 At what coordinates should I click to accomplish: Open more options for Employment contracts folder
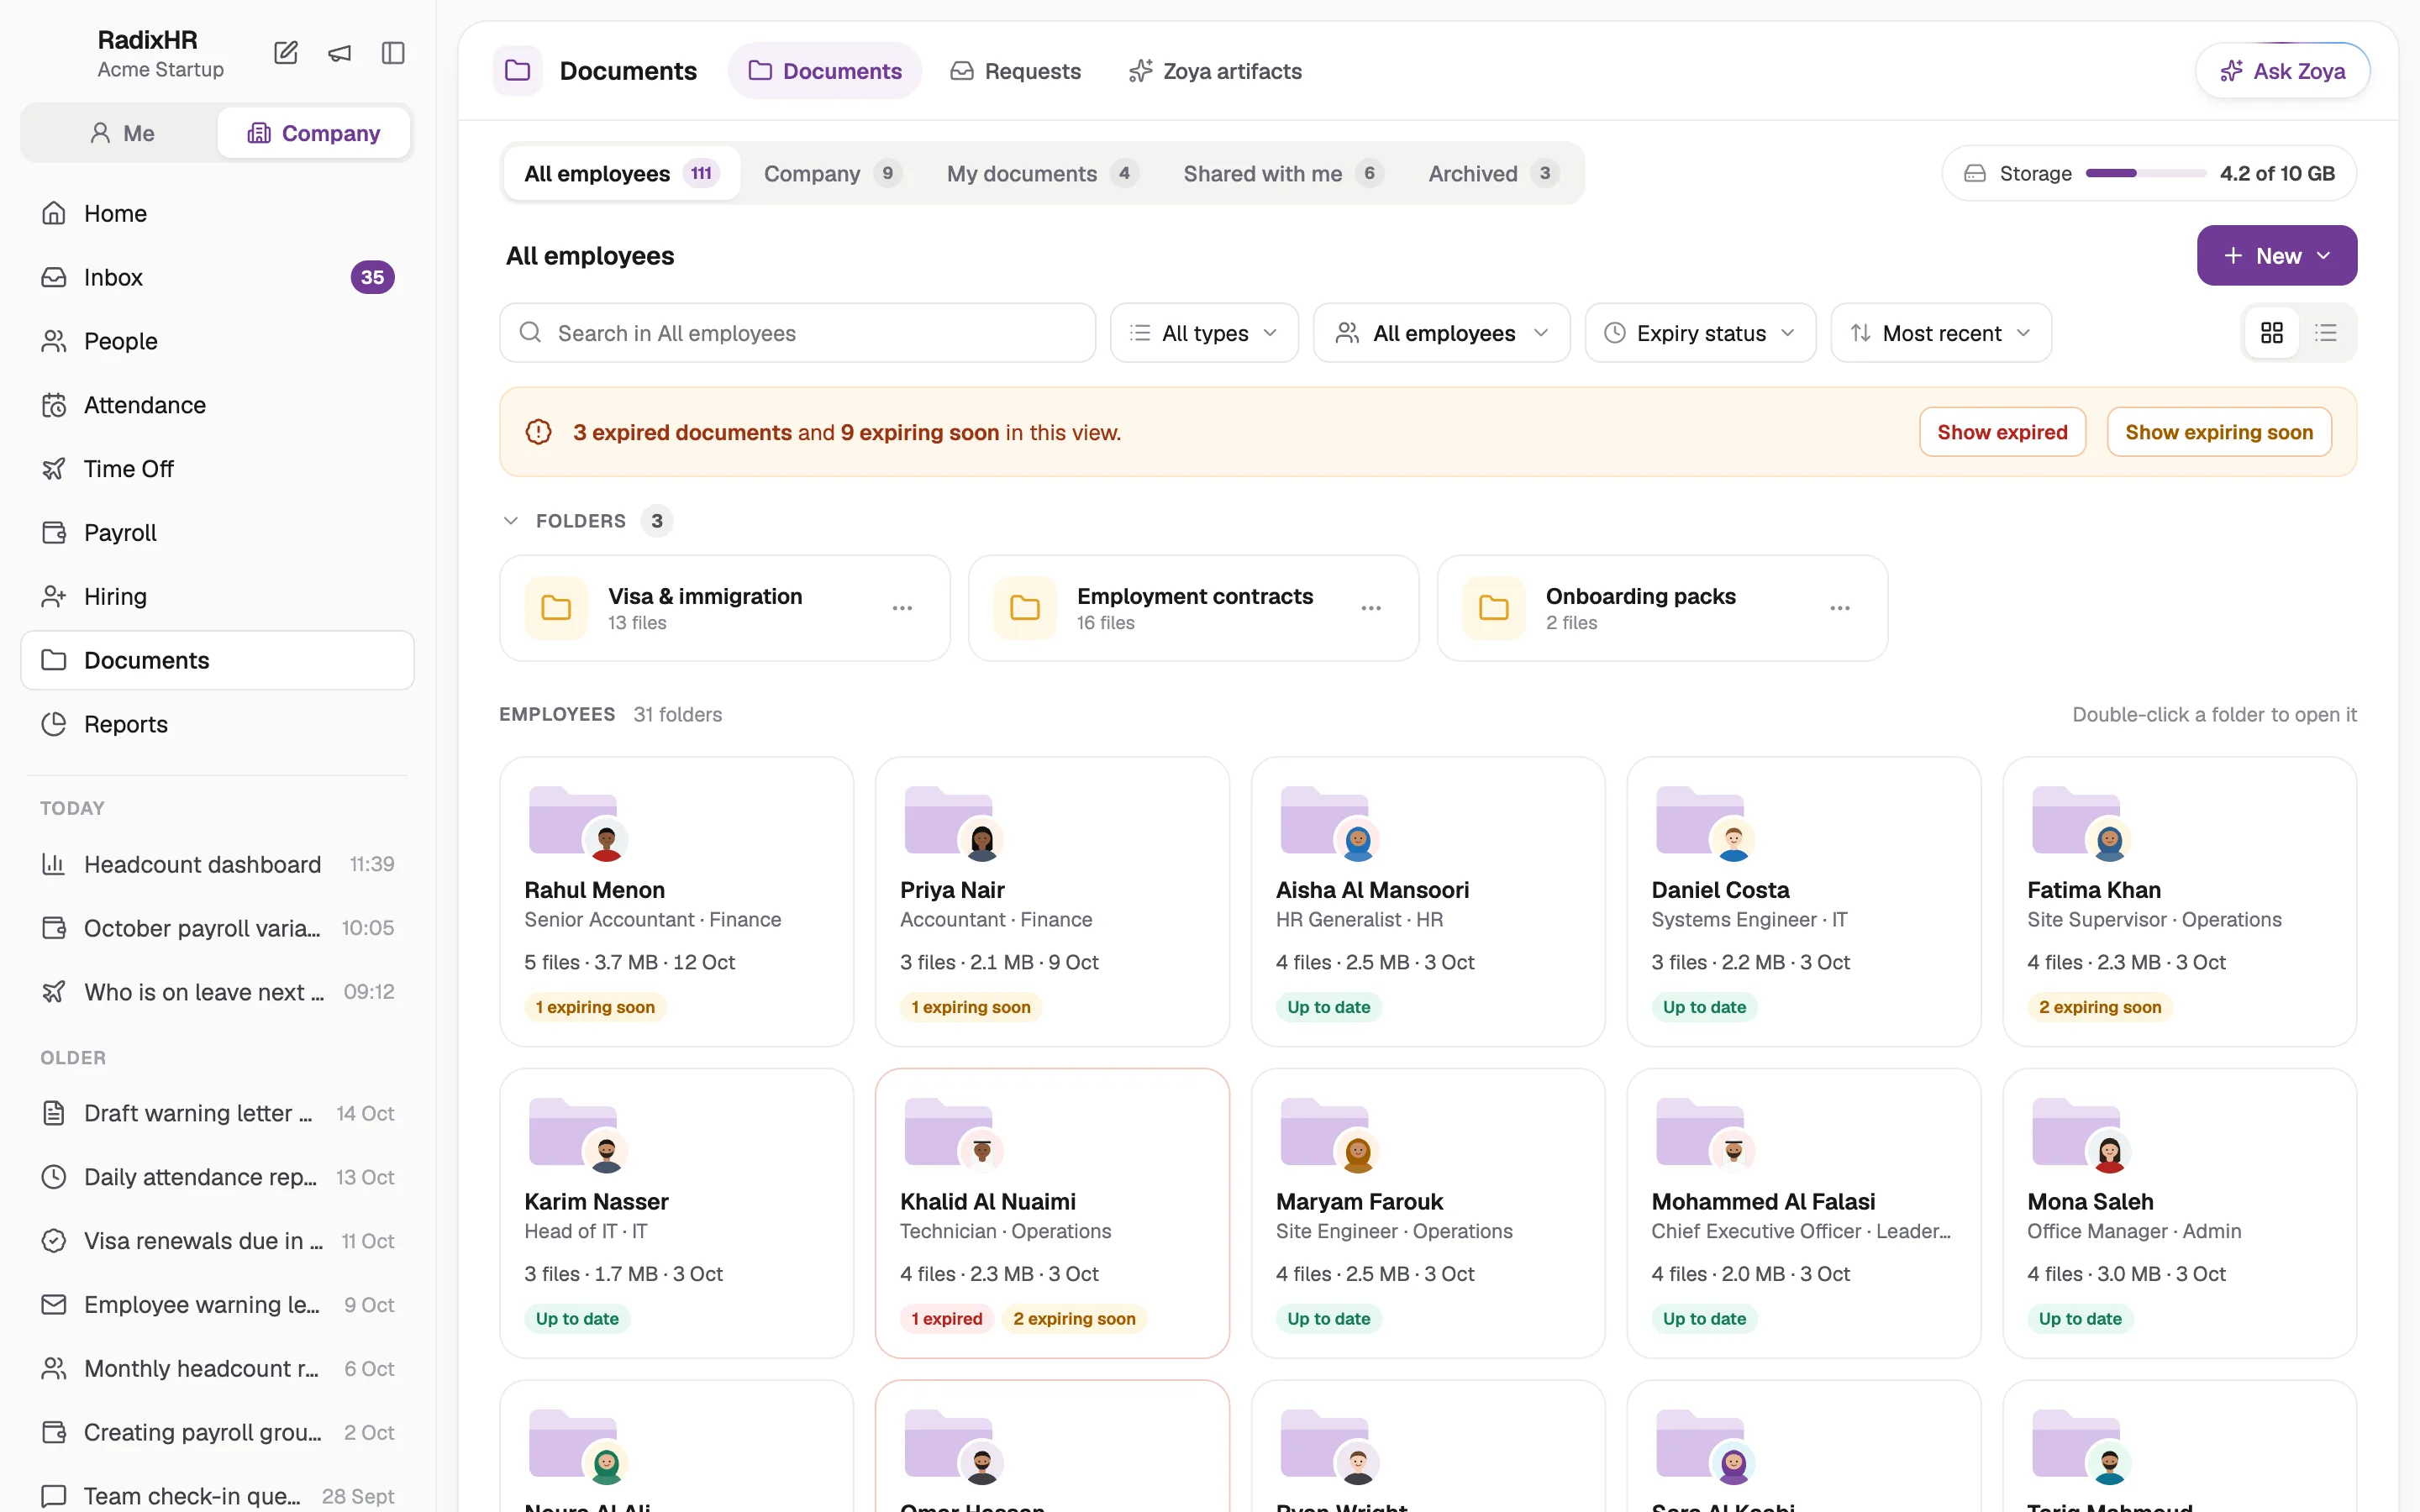point(1371,608)
